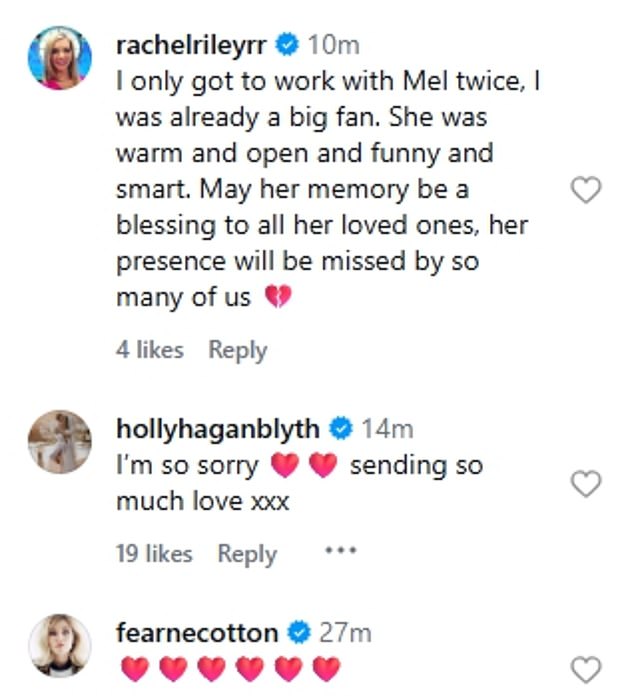Image resolution: width=634 pixels, height=696 pixels.
Task: Reply to rachelrileyrr's comment
Action: 237,350
